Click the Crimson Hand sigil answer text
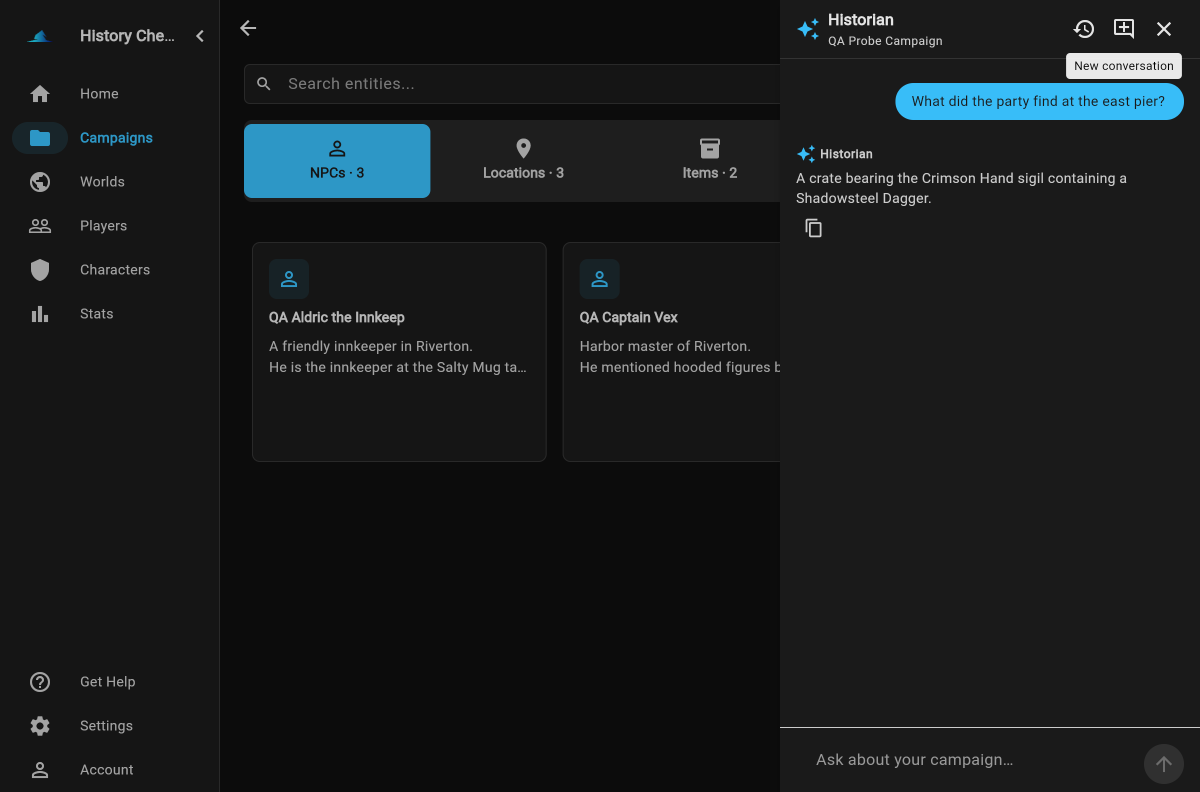The height and width of the screenshot is (792, 1200). (961, 188)
